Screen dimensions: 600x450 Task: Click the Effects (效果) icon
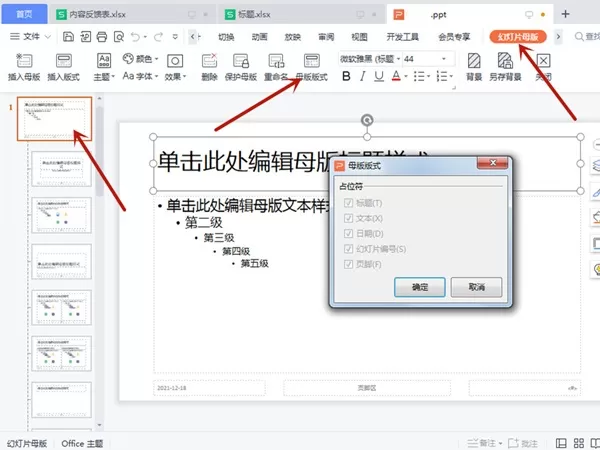pos(175,60)
